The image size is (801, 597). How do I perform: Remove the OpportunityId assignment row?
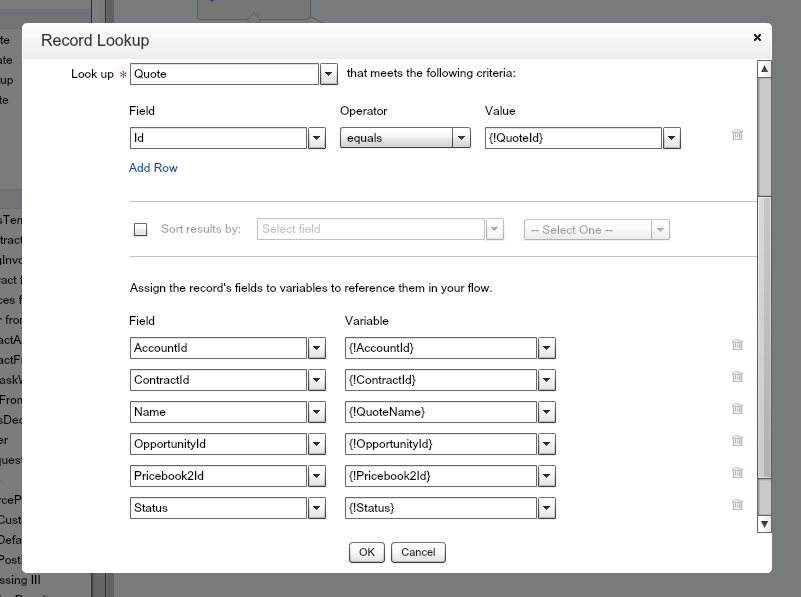pyautogui.click(x=737, y=441)
